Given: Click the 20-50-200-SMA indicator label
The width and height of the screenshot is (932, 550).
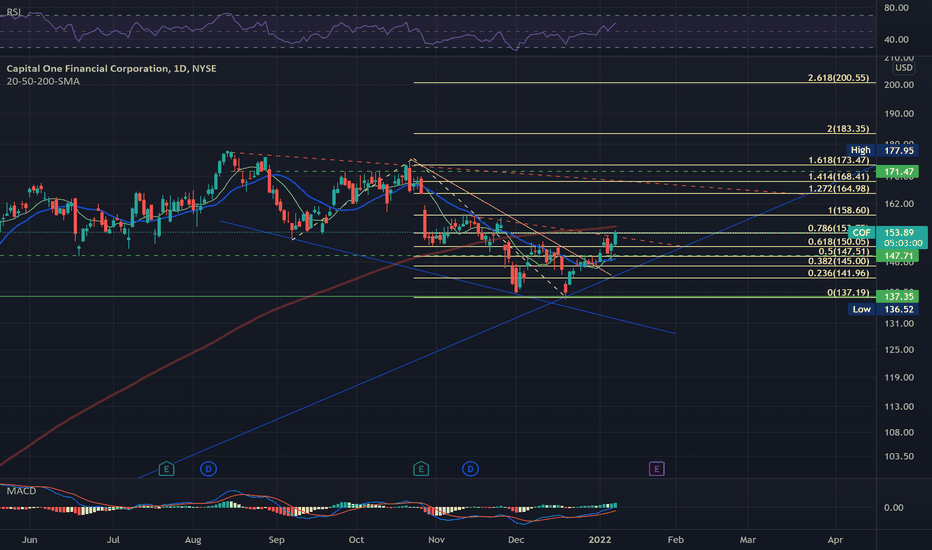Looking at the screenshot, I should [43, 81].
